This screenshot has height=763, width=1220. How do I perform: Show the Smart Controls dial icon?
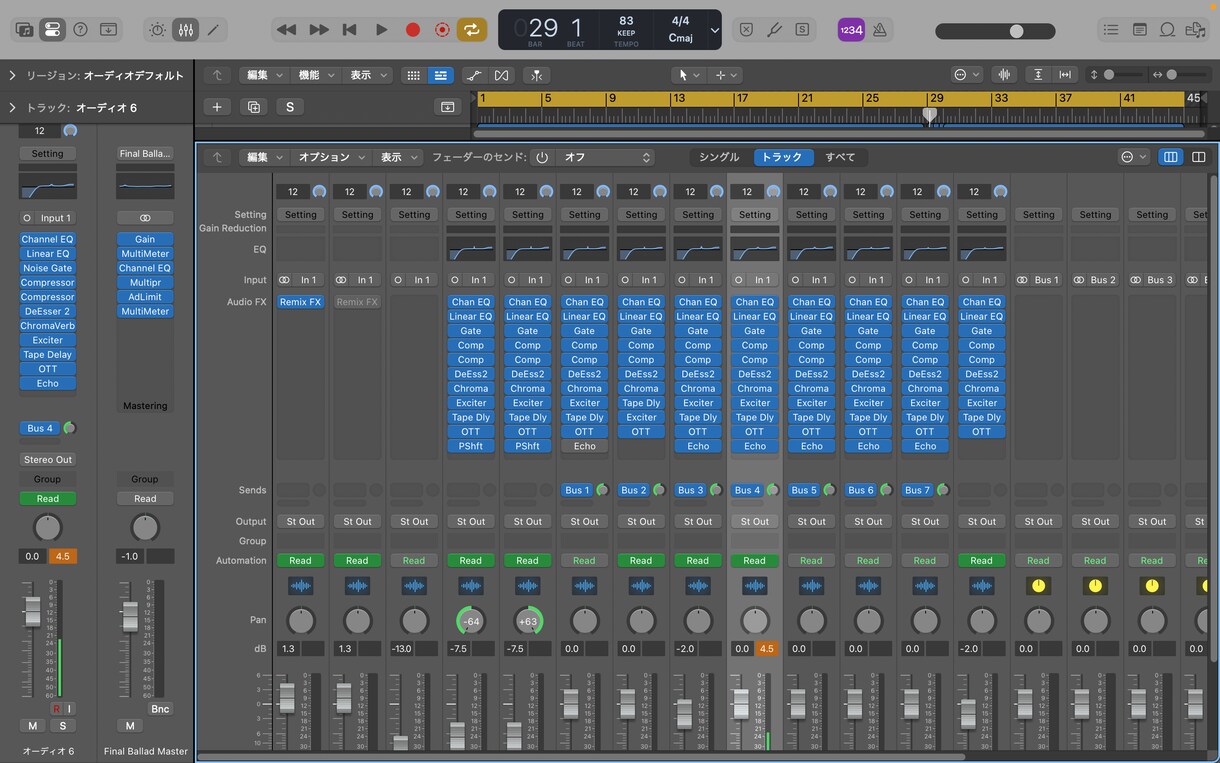[157, 30]
